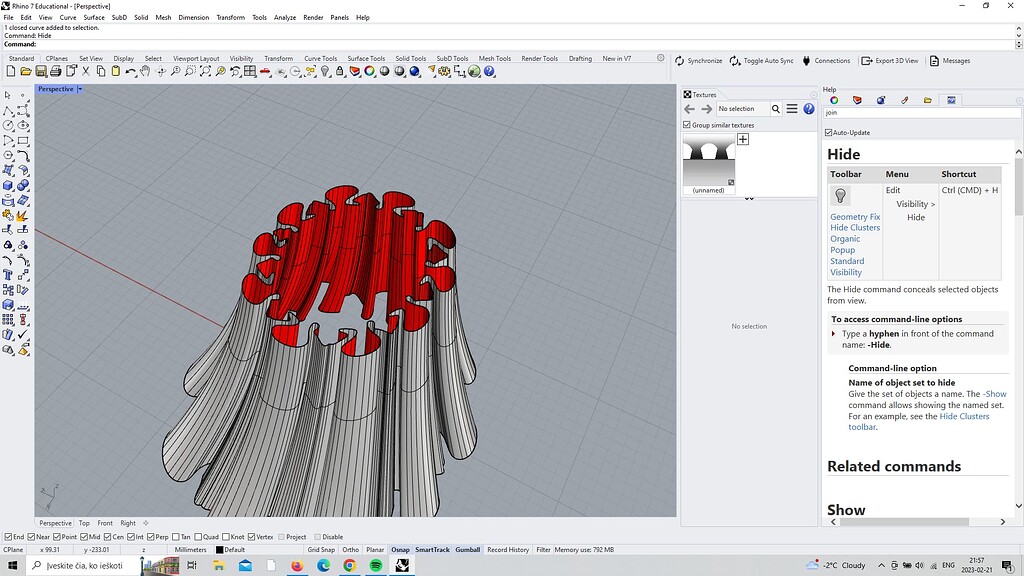This screenshot has height=576, width=1024.
Task: Open the No selection dropdown in Textures panel
Action: point(738,108)
